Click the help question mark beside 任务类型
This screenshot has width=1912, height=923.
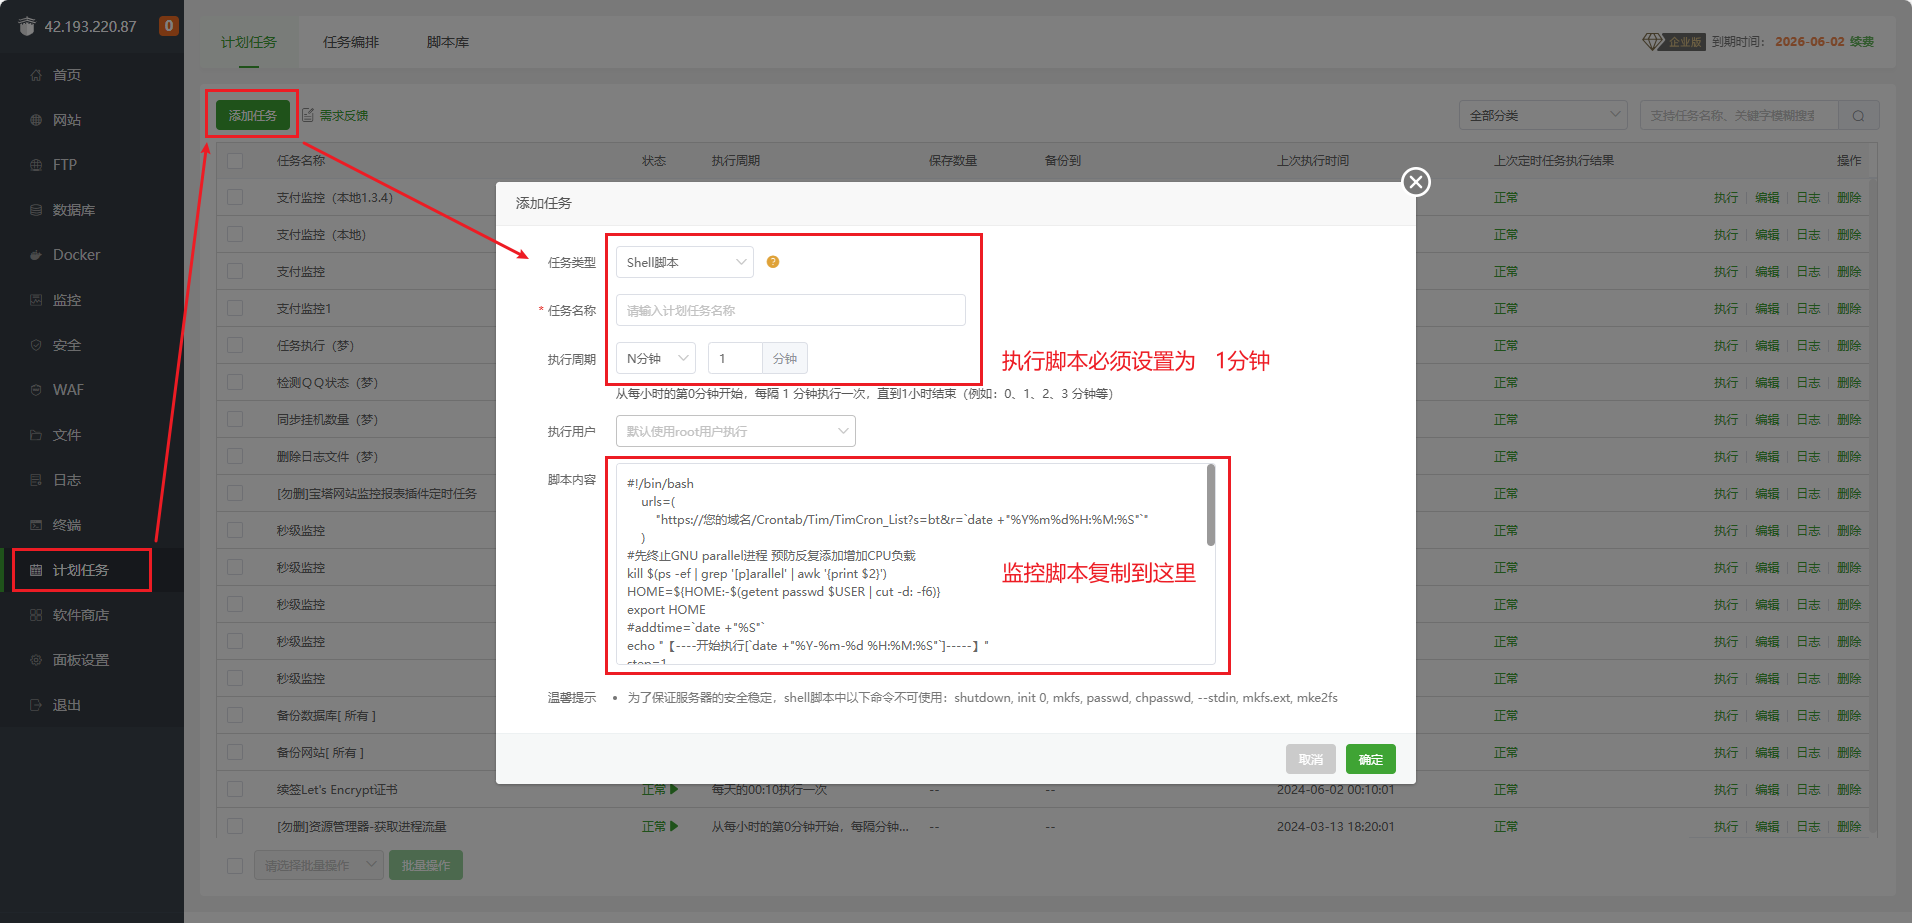pyautogui.click(x=773, y=262)
